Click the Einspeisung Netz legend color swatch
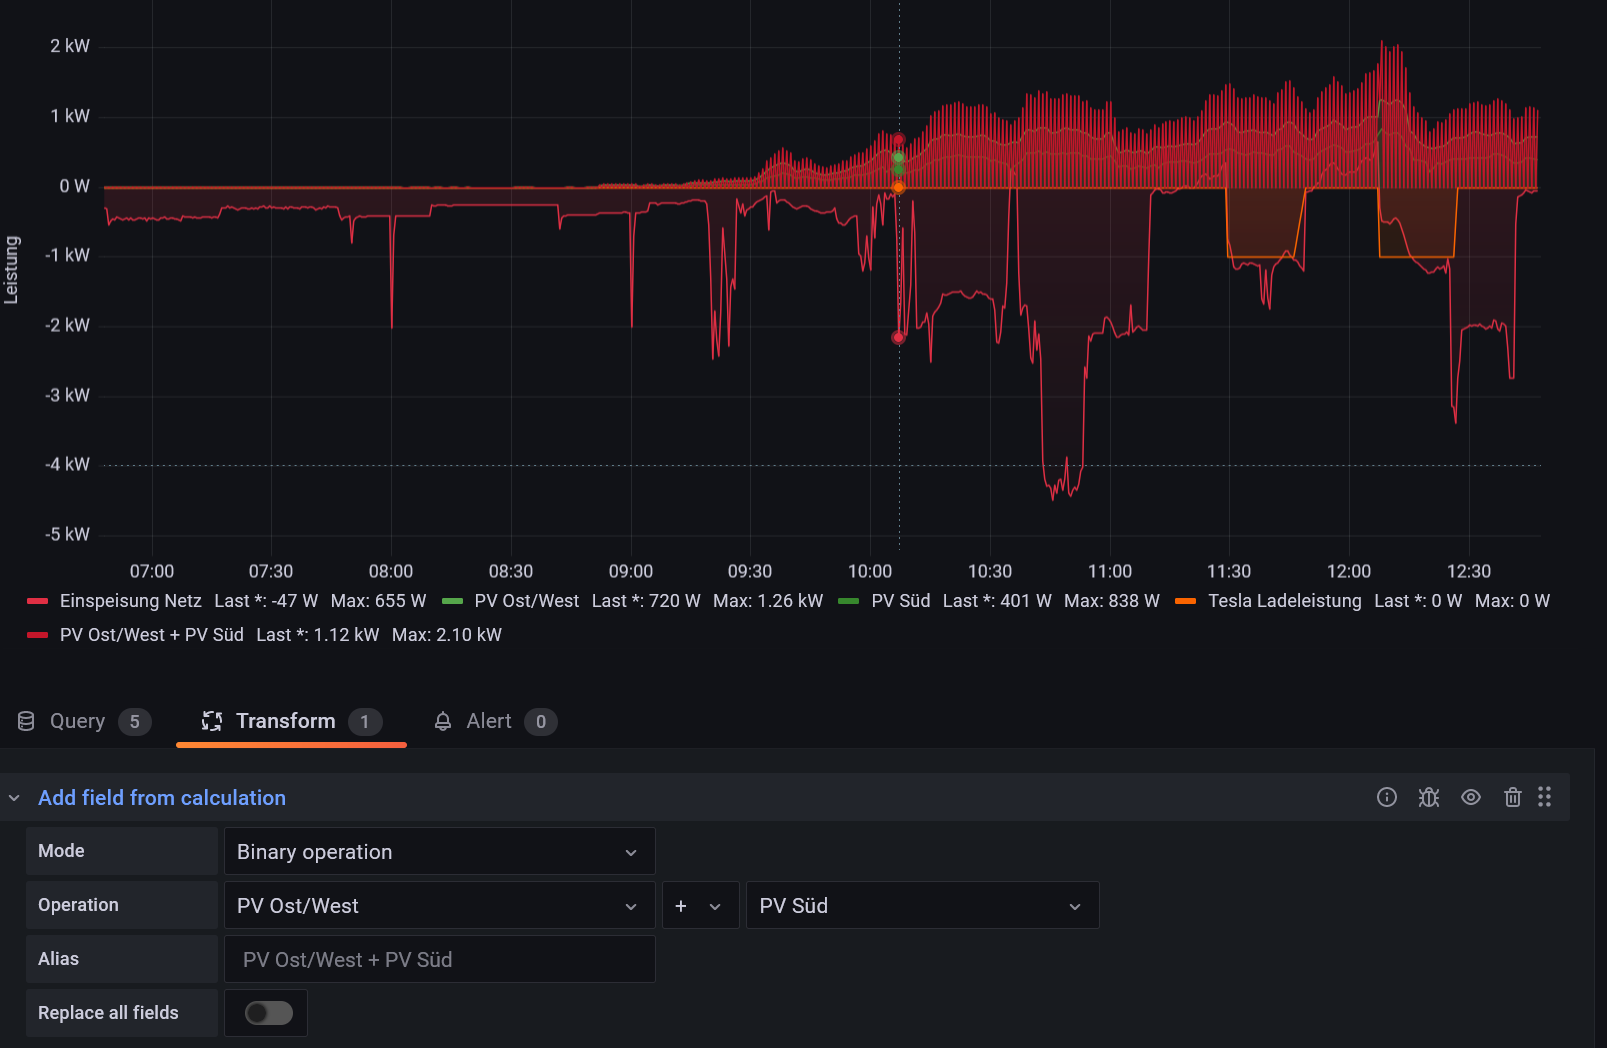The width and height of the screenshot is (1607, 1048). click(x=38, y=601)
